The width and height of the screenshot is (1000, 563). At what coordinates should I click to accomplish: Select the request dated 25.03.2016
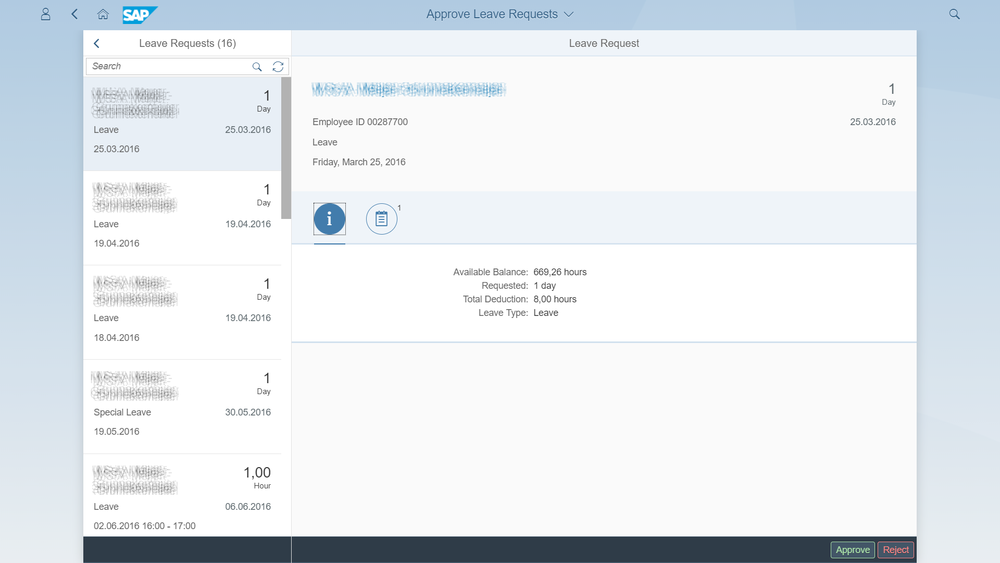pyautogui.click(x=182, y=124)
